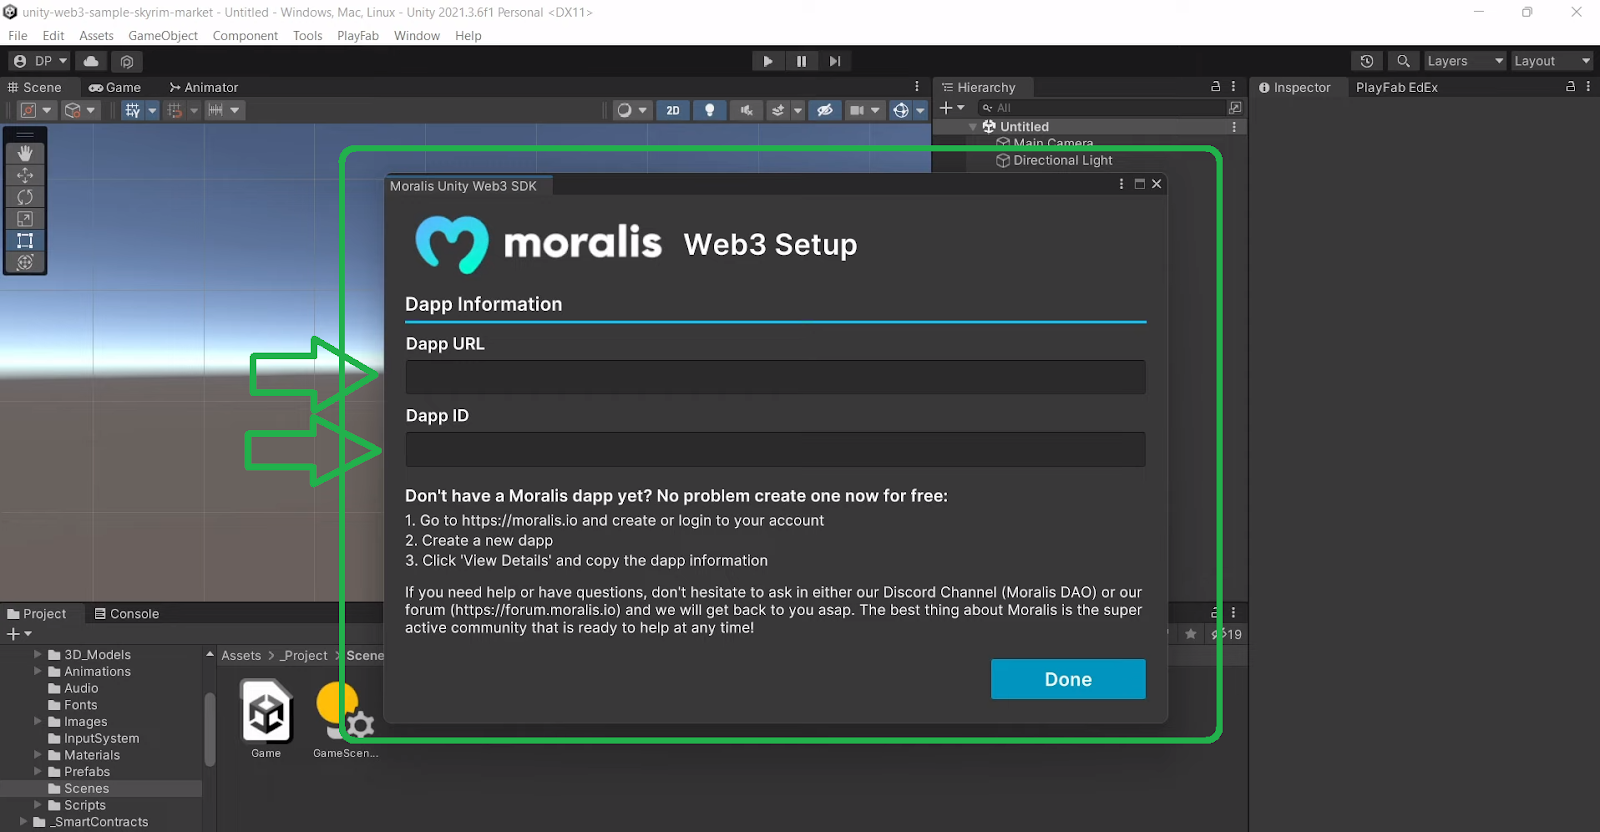Viewport: 1600px width, 832px height.
Task: Open the draw mode (shading) dropdown
Action: tap(633, 110)
